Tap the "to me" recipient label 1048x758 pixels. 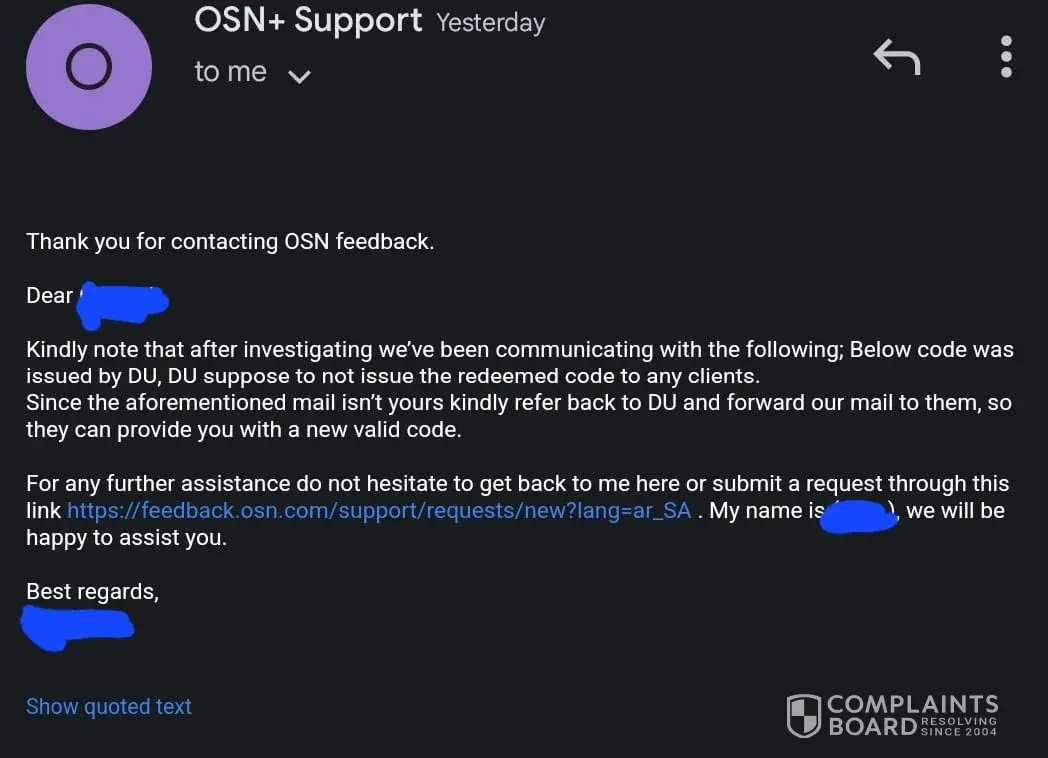pyautogui.click(x=230, y=72)
